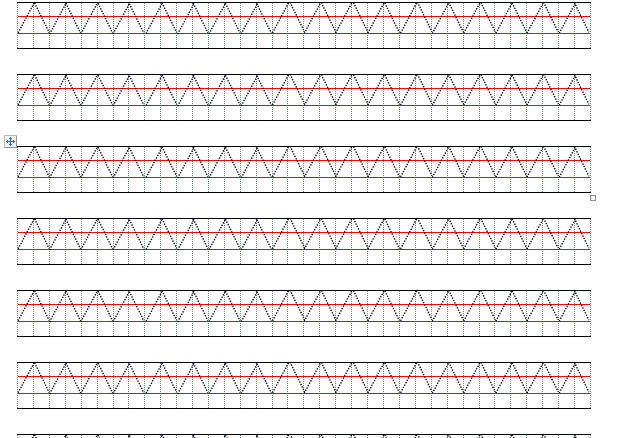Screen dimensions: 622x438
Task: Click the blank gap between fifth and sixth rows
Action: coord(300,349)
